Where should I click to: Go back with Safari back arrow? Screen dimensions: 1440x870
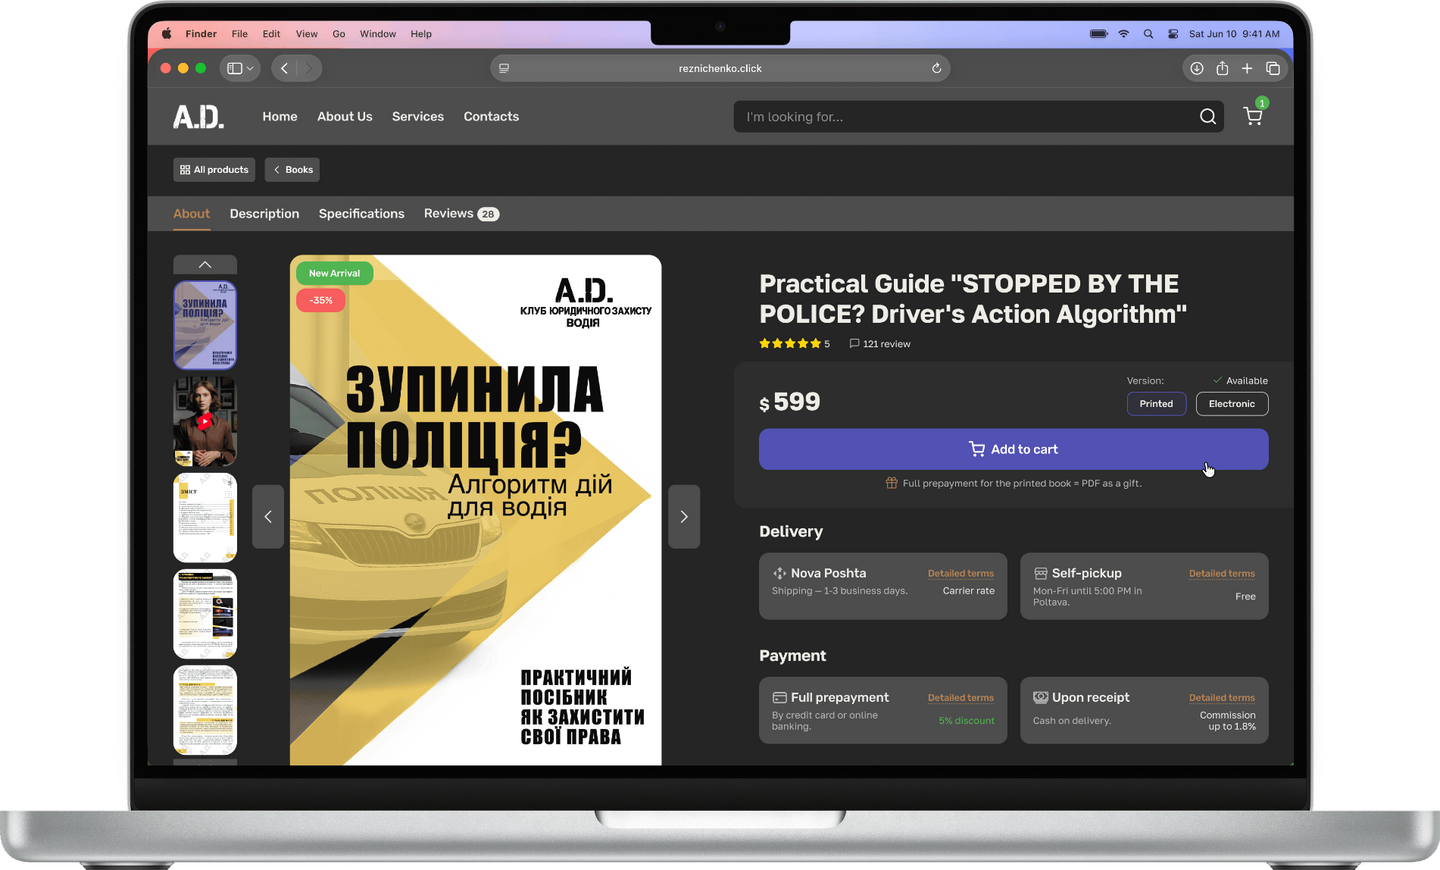pyautogui.click(x=284, y=68)
